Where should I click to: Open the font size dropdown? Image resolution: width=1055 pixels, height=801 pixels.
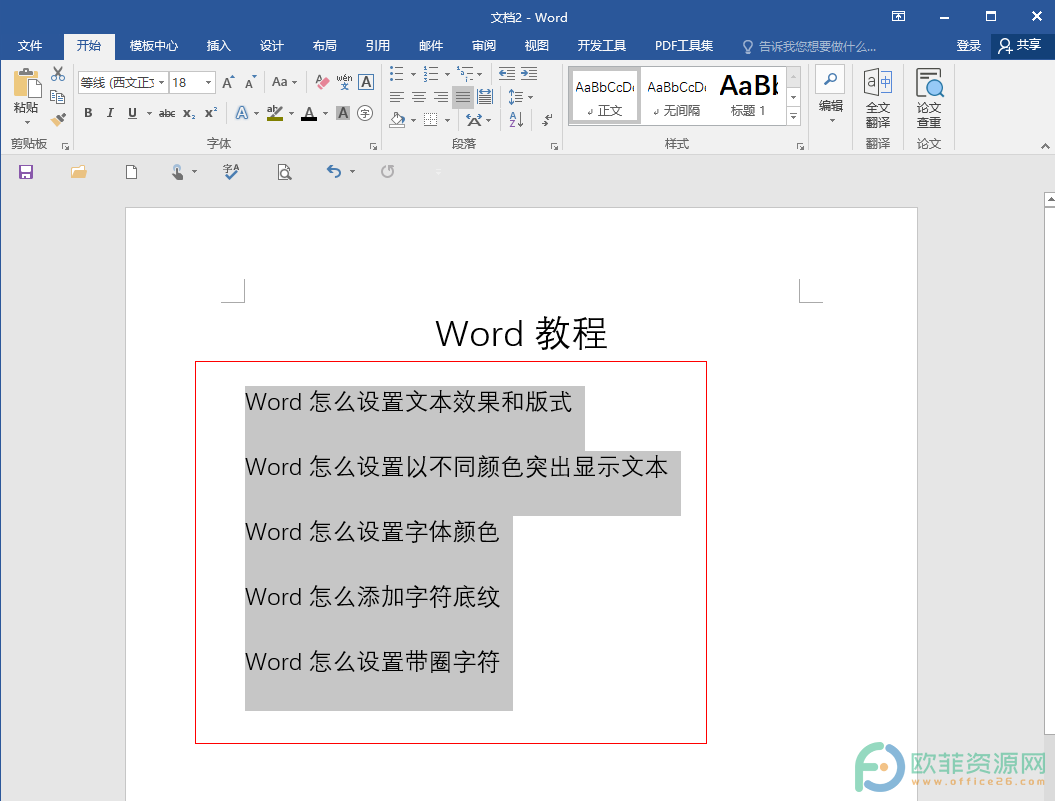point(209,82)
